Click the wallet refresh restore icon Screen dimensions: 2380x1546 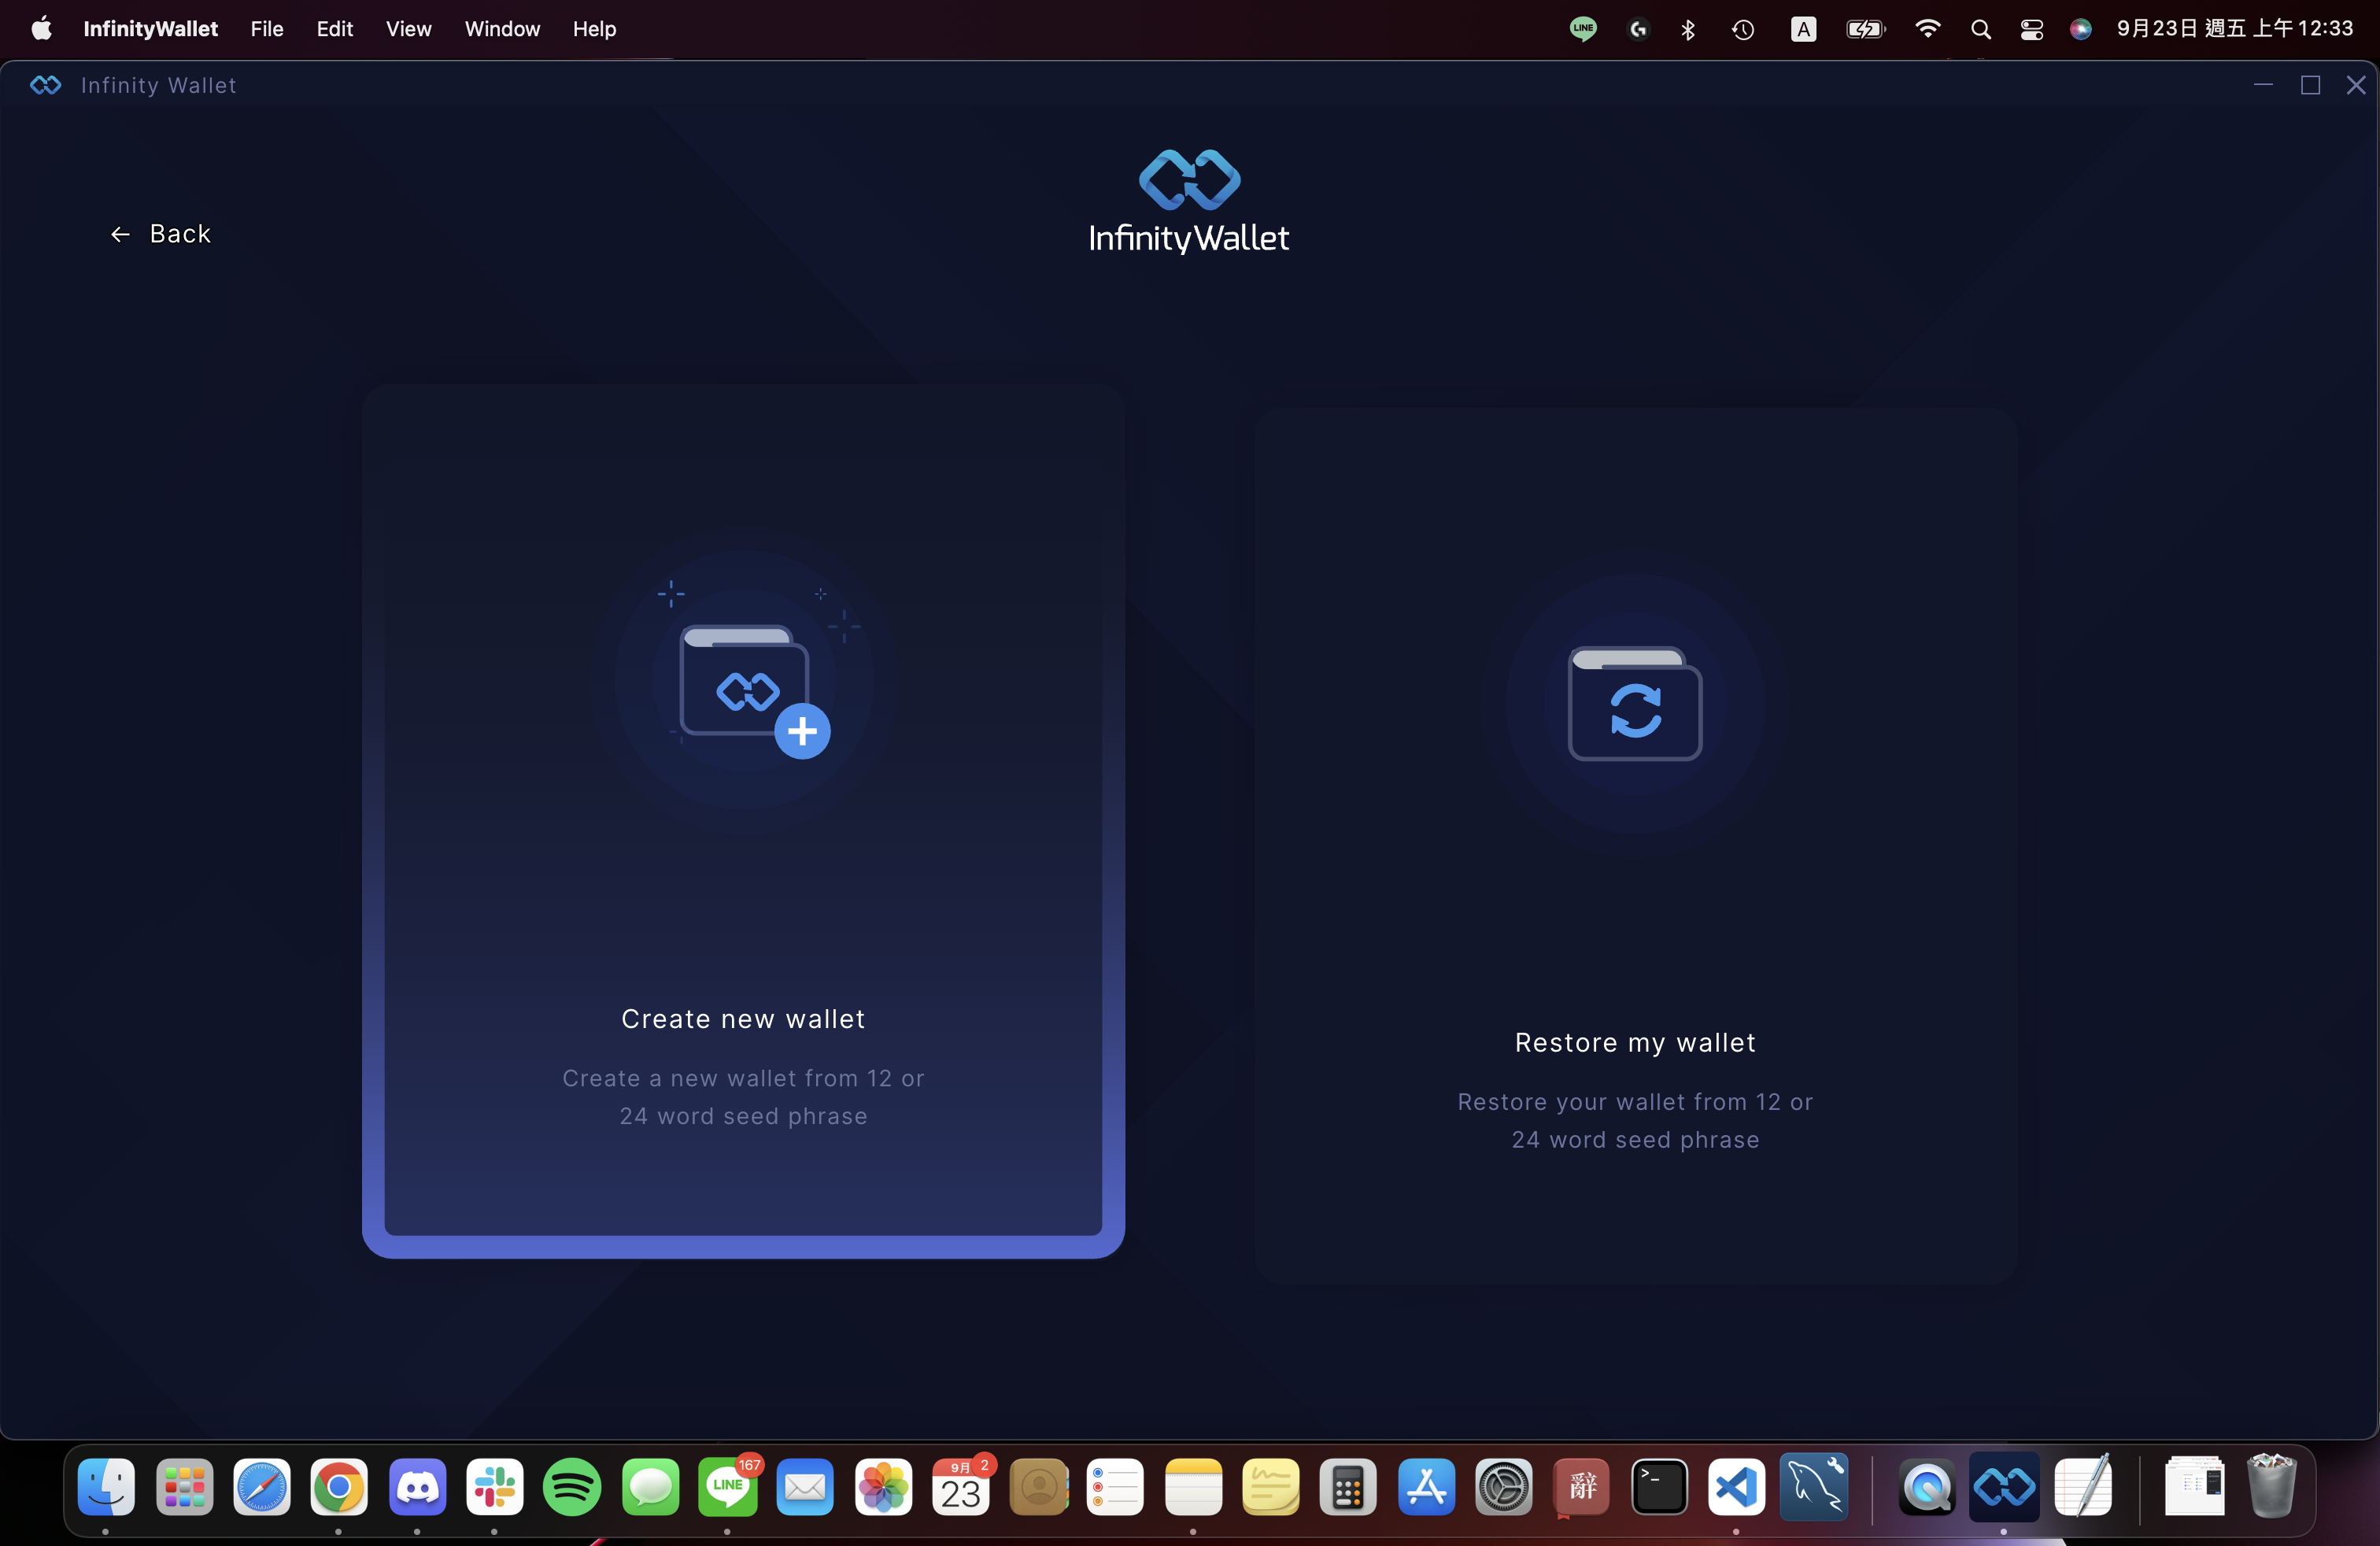1634,706
